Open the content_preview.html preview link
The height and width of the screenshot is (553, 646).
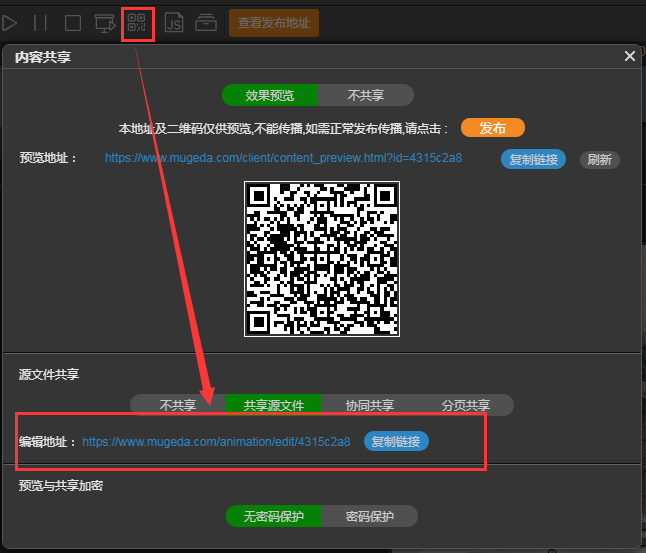tap(283, 158)
